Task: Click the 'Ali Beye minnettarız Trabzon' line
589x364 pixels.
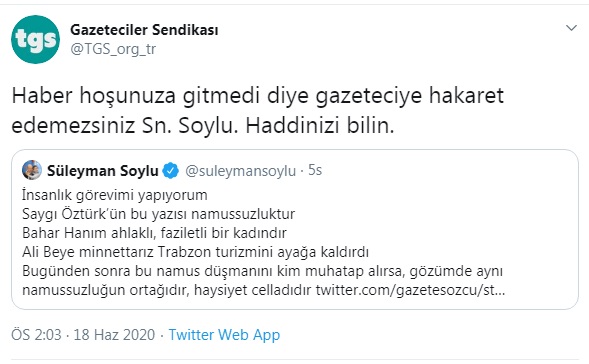Action: tap(195, 252)
